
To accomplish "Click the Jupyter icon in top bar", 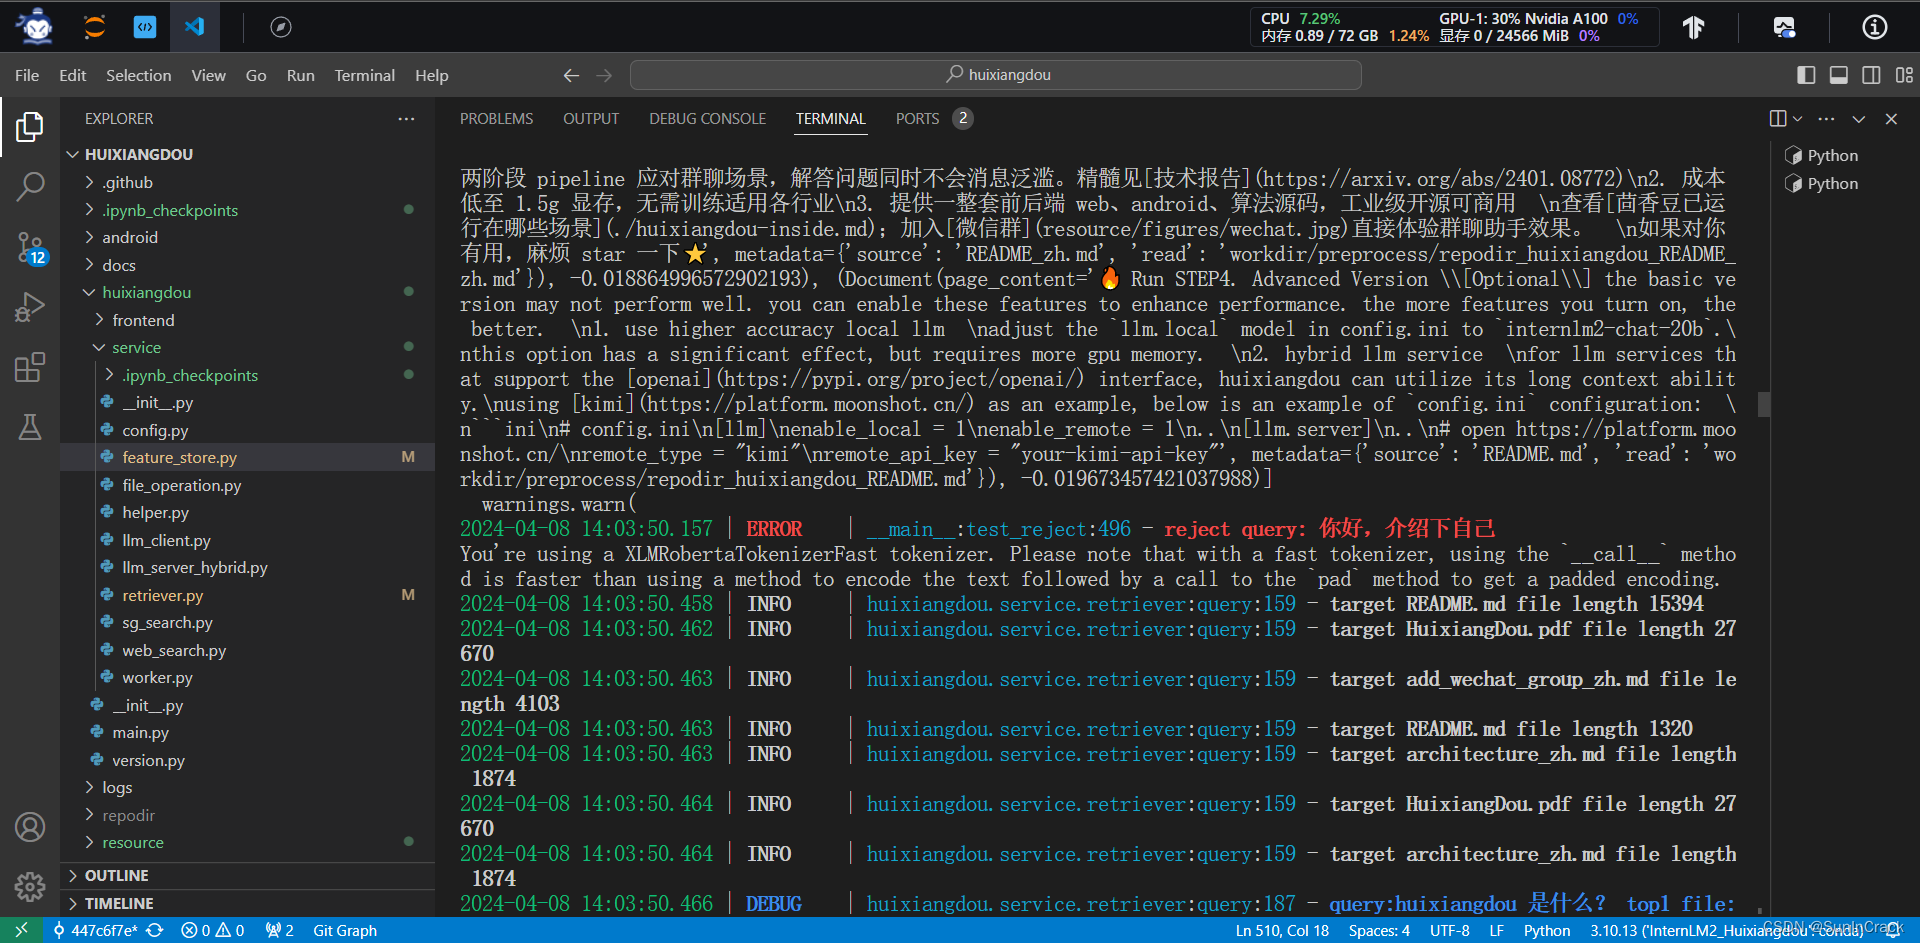I will click(95, 27).
